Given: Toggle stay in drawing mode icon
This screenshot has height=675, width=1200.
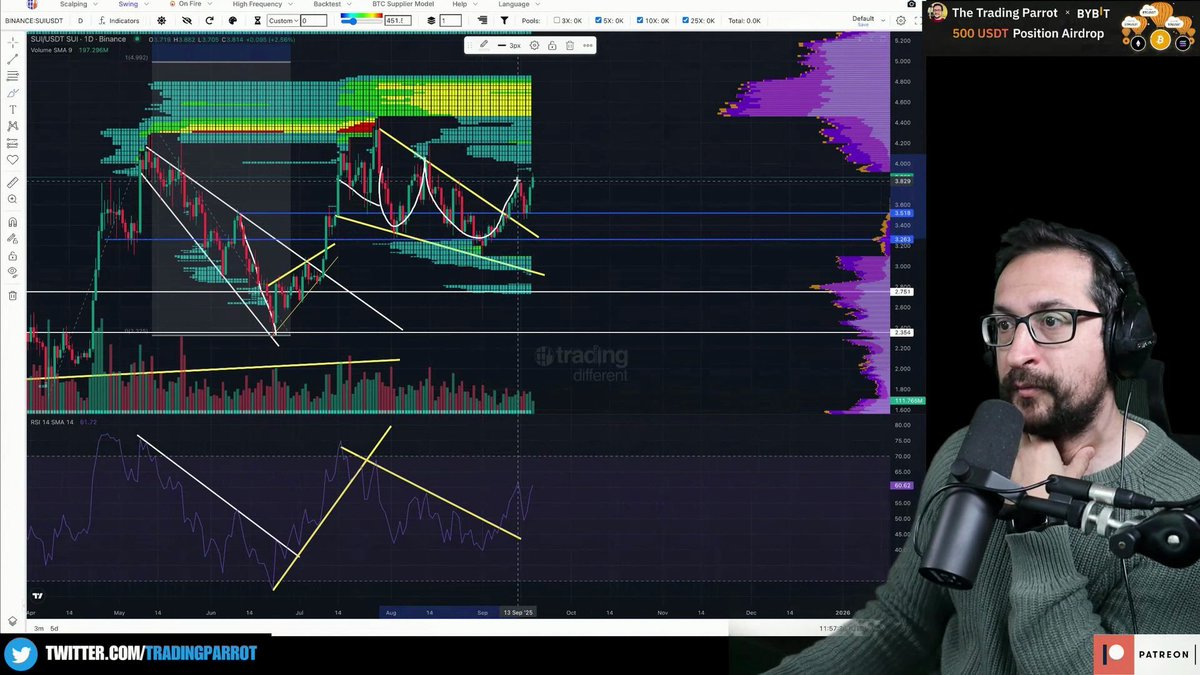Looking at the screenshot, I should 12,239.
